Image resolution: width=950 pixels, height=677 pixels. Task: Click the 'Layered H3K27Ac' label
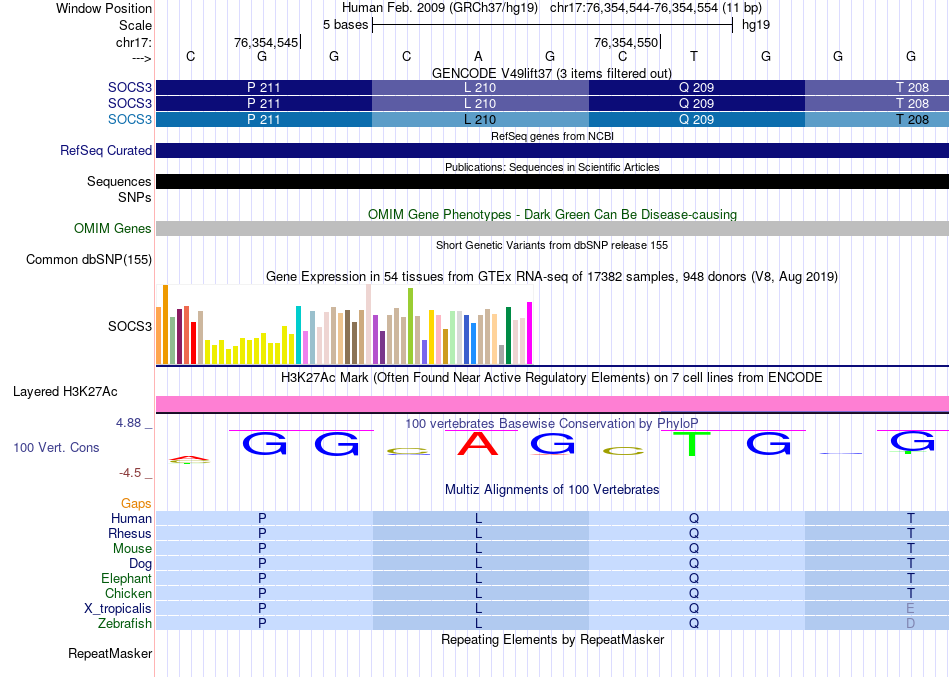(x=65, y=392)
